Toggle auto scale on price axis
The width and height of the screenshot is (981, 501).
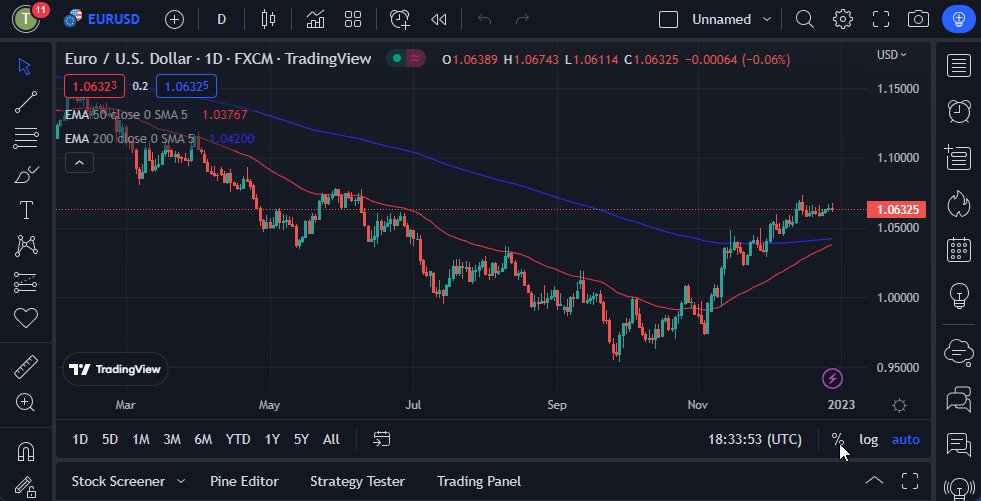click(x=905, y=439)
